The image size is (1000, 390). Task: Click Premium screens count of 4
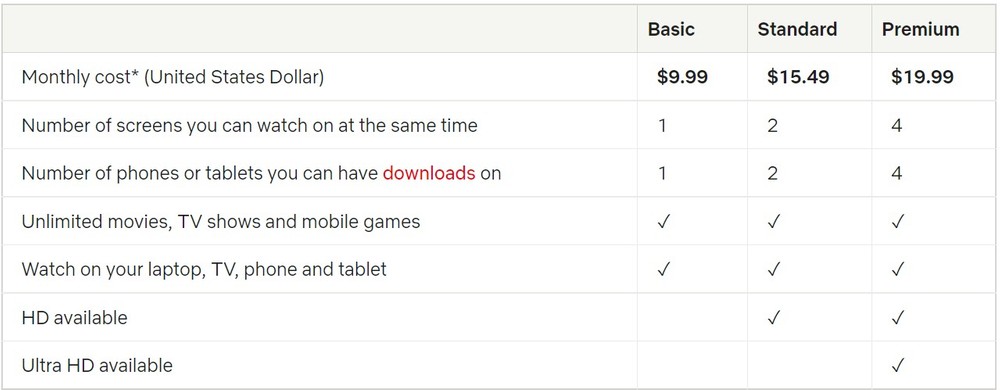(897, 126)
